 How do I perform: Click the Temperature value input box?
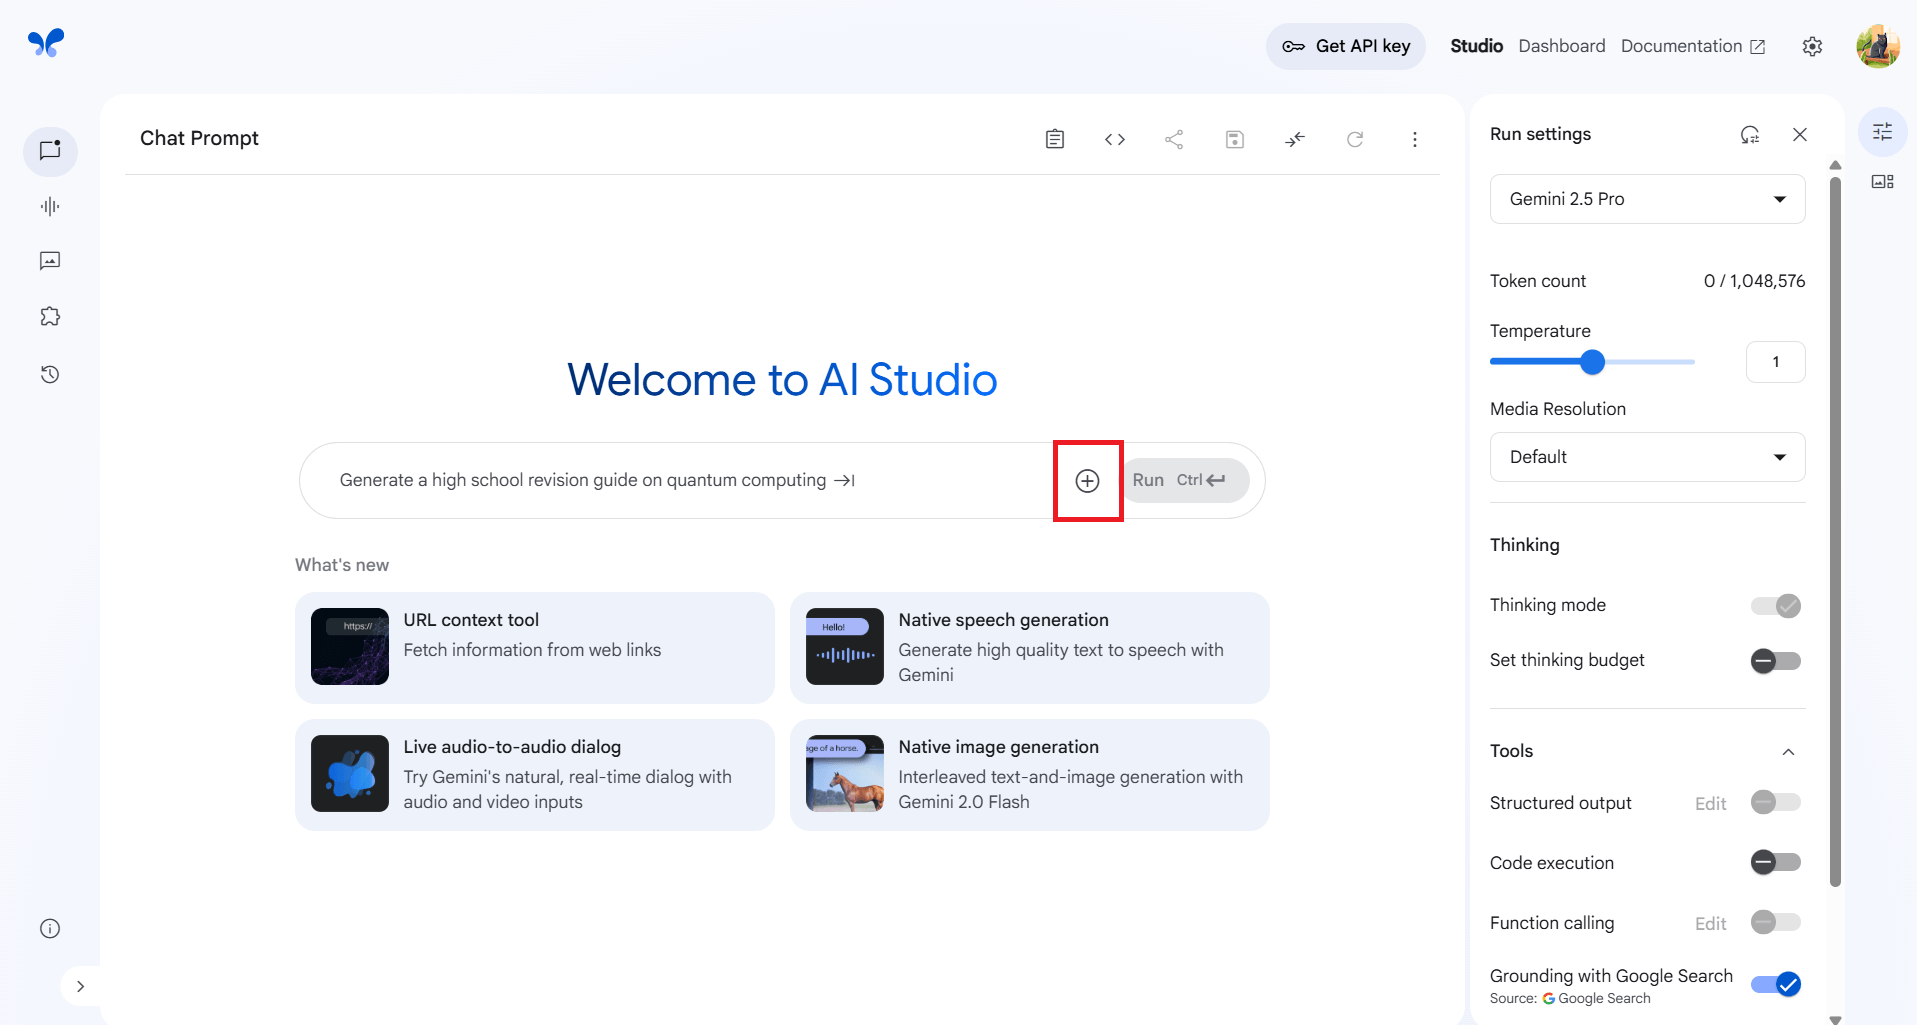[1775, 362]
